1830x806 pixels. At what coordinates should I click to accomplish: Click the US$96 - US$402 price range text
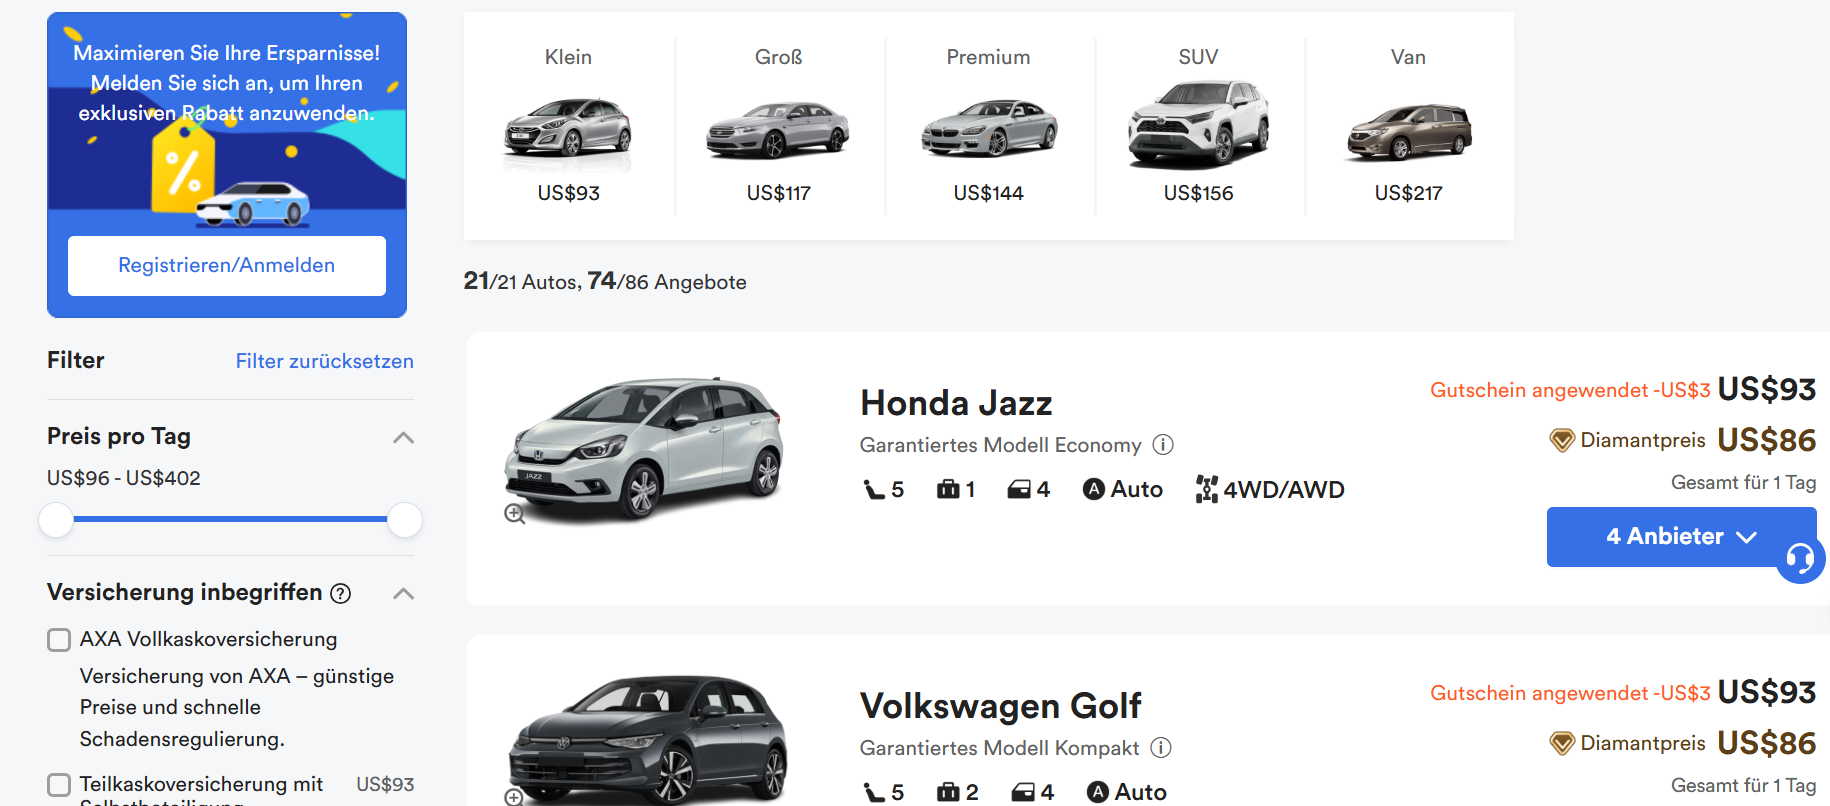point(124,478)
